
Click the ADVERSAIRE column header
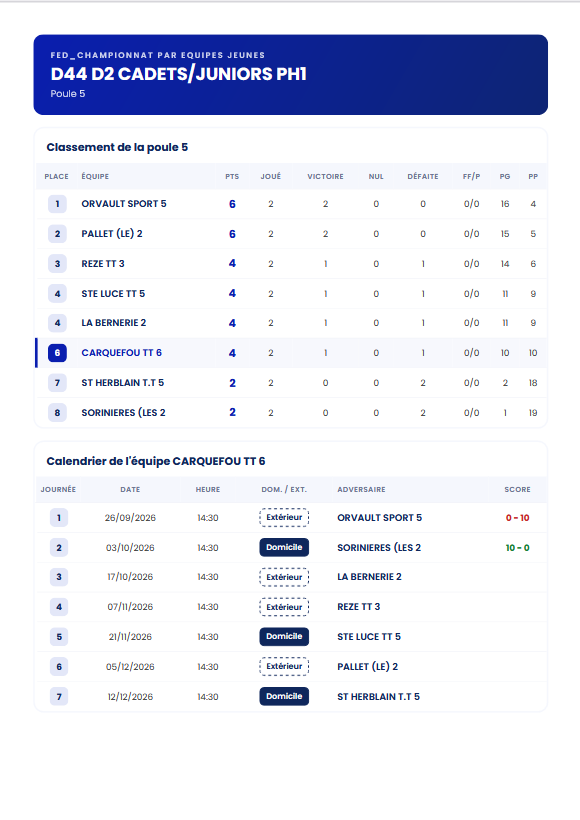tap(361, 489)
